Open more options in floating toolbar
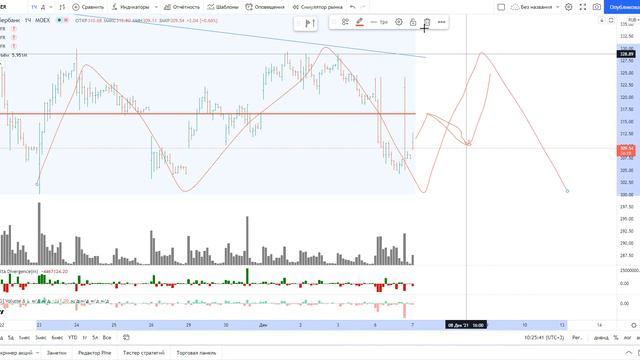Image resolution: width=640 pixels, height=360 pixels. coord(442,22)
